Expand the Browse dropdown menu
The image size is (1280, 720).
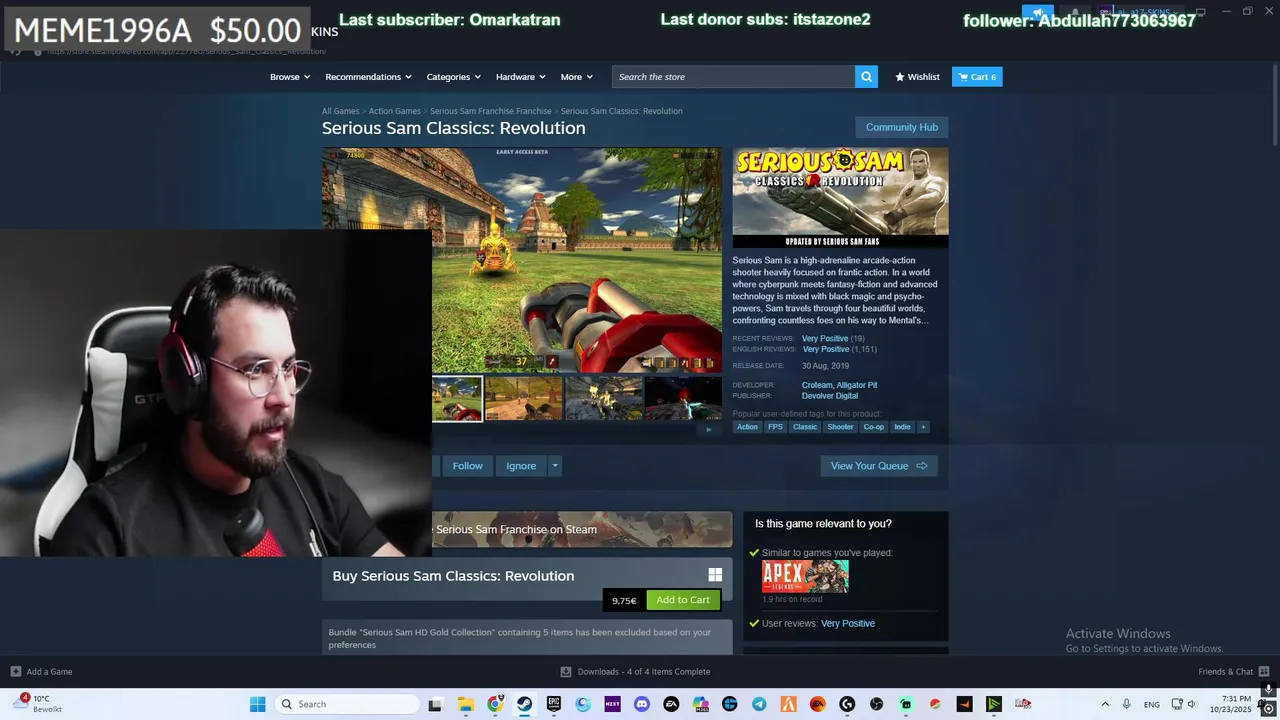(x=290, y=77)
